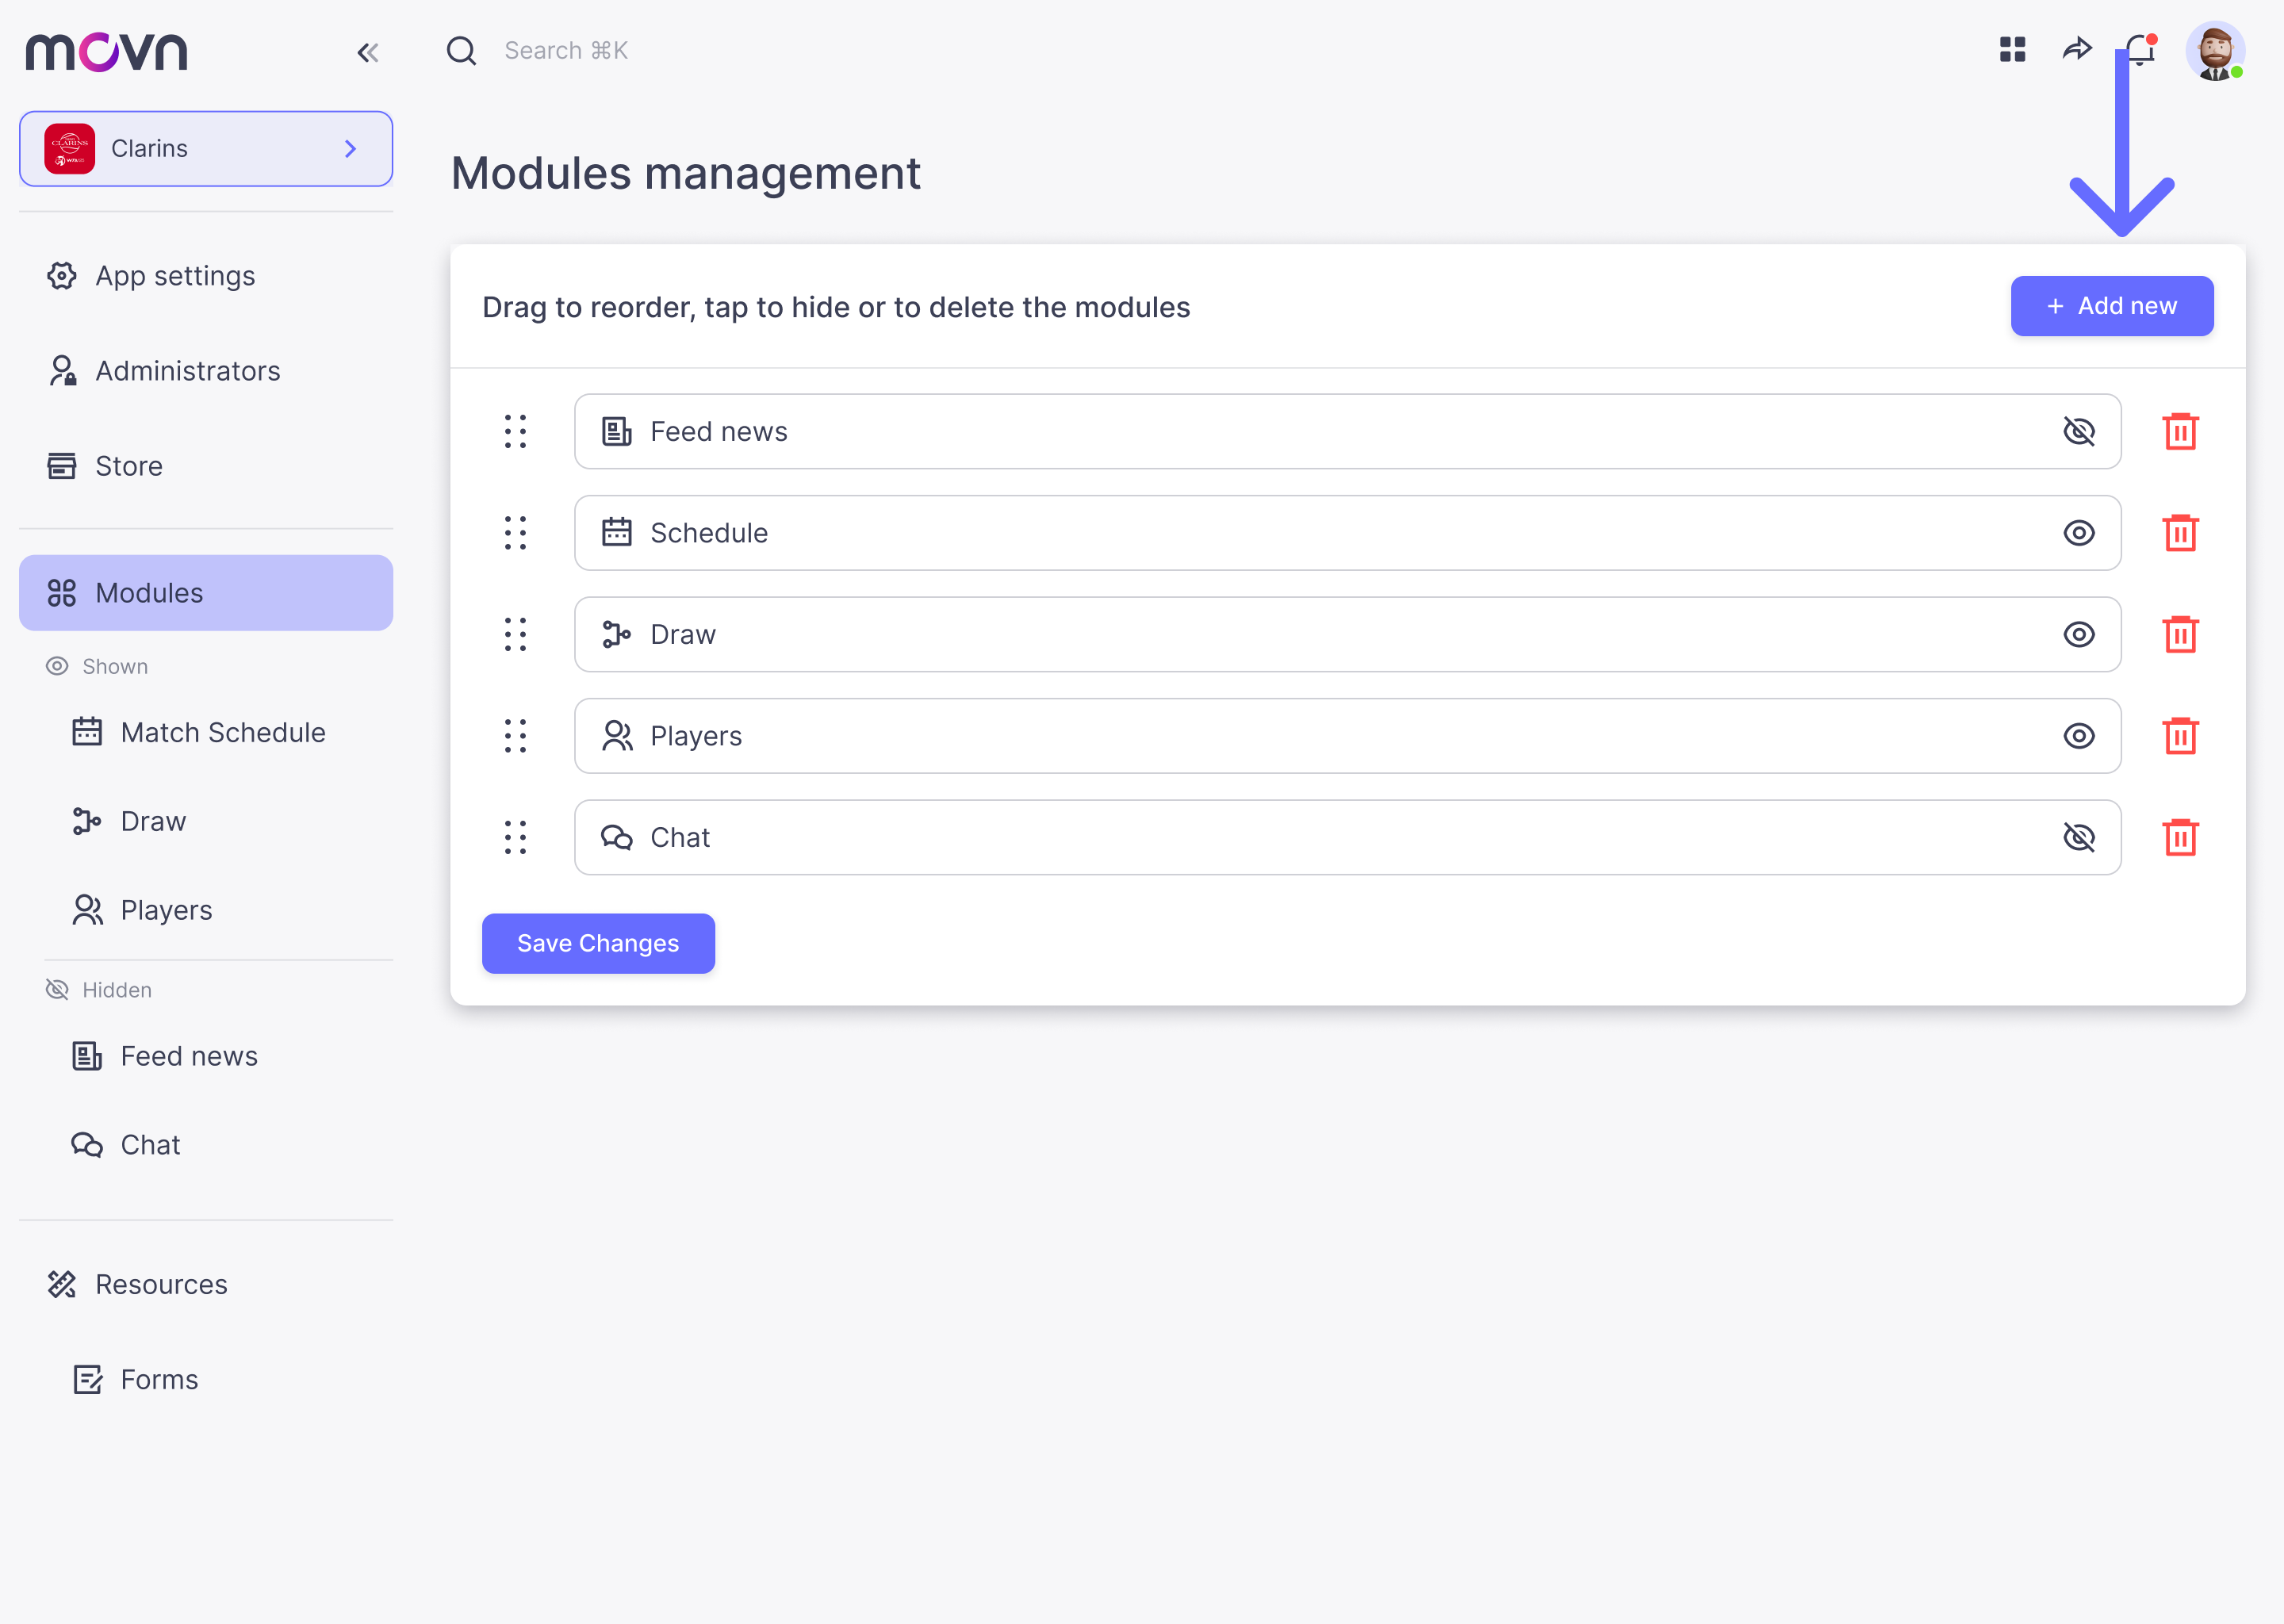Click the Add new button
The image size is (2284, 1624).
coord(2111,306)
